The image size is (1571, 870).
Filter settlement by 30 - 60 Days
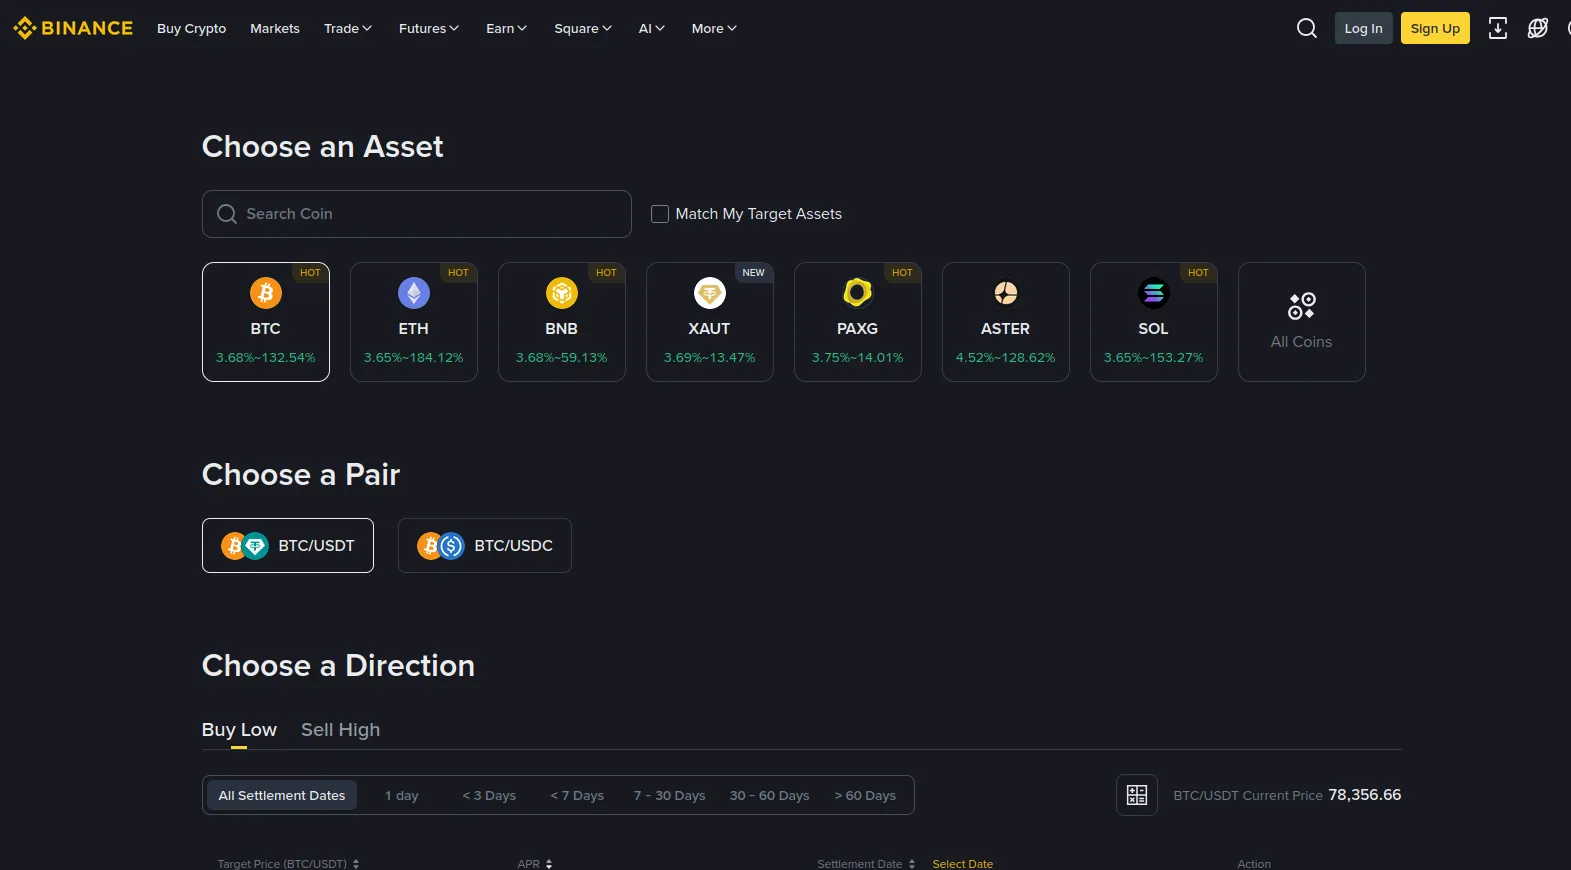pyautogui.click(x=770, y=796)
